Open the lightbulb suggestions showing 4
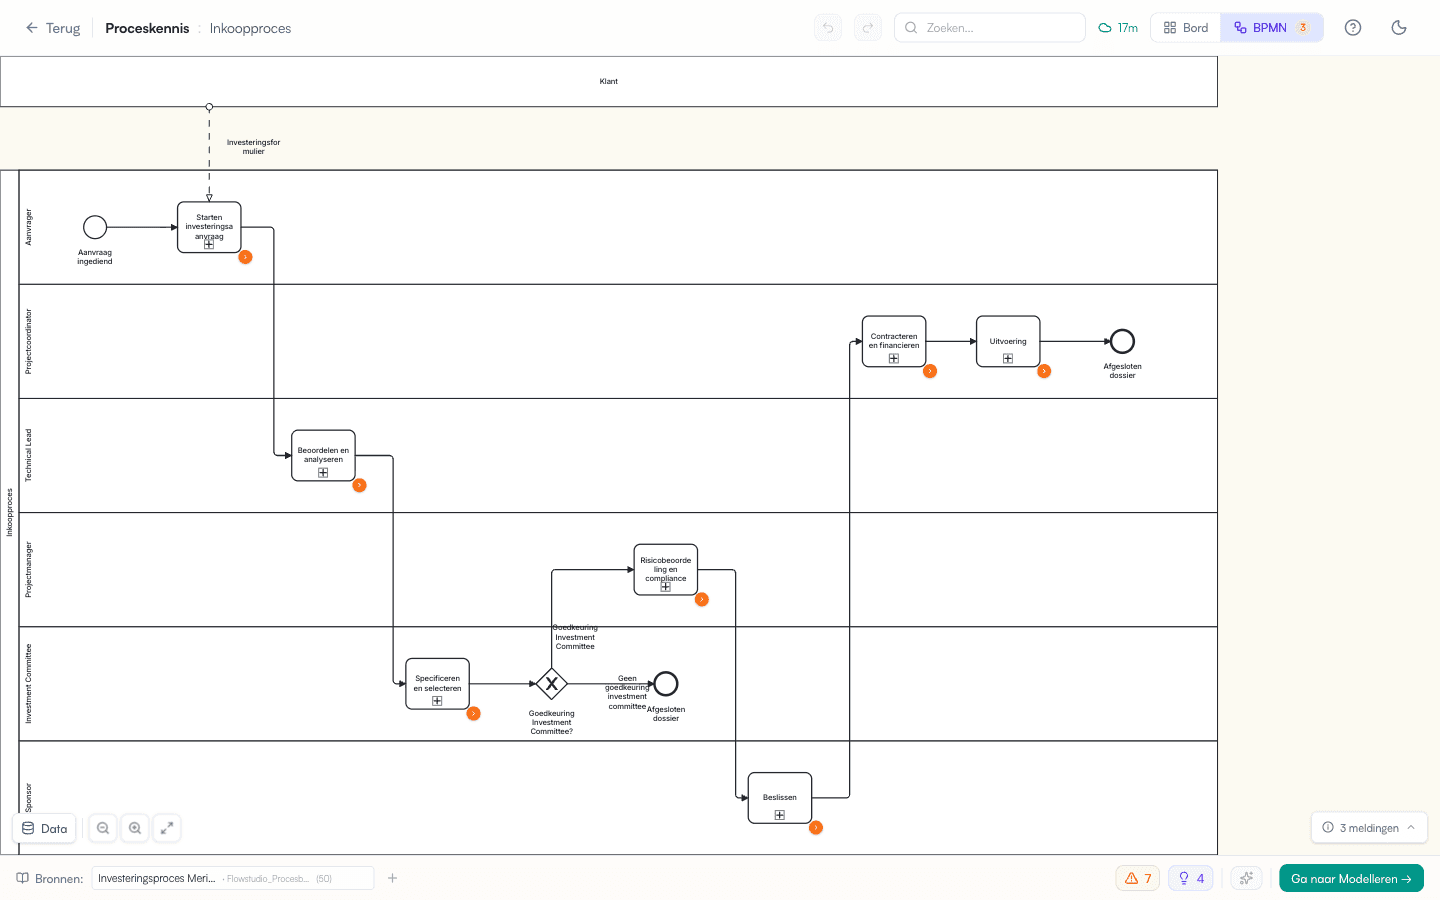Image resolution: width=1440 pixels, height=900 pixels. [1190, 877]
